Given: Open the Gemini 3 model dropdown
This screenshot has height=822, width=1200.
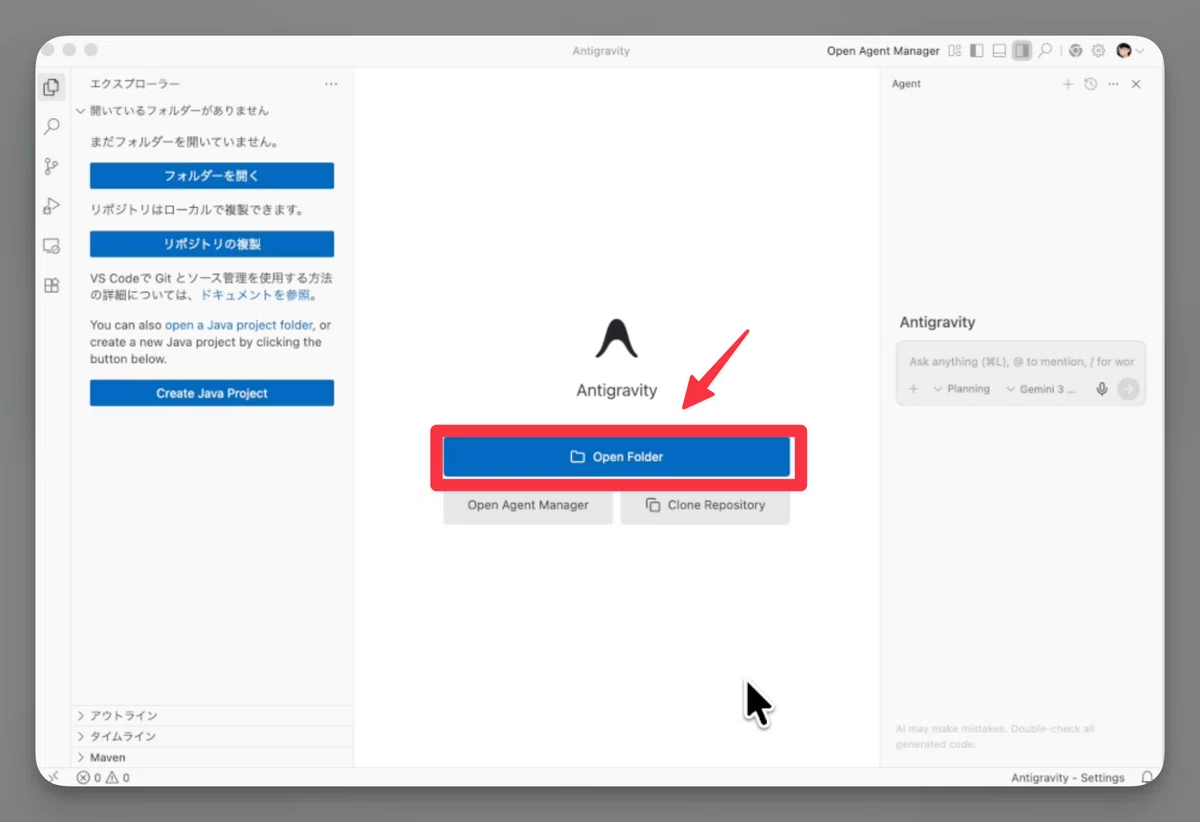Looking at the screenshot, I should pos(1041,389).
